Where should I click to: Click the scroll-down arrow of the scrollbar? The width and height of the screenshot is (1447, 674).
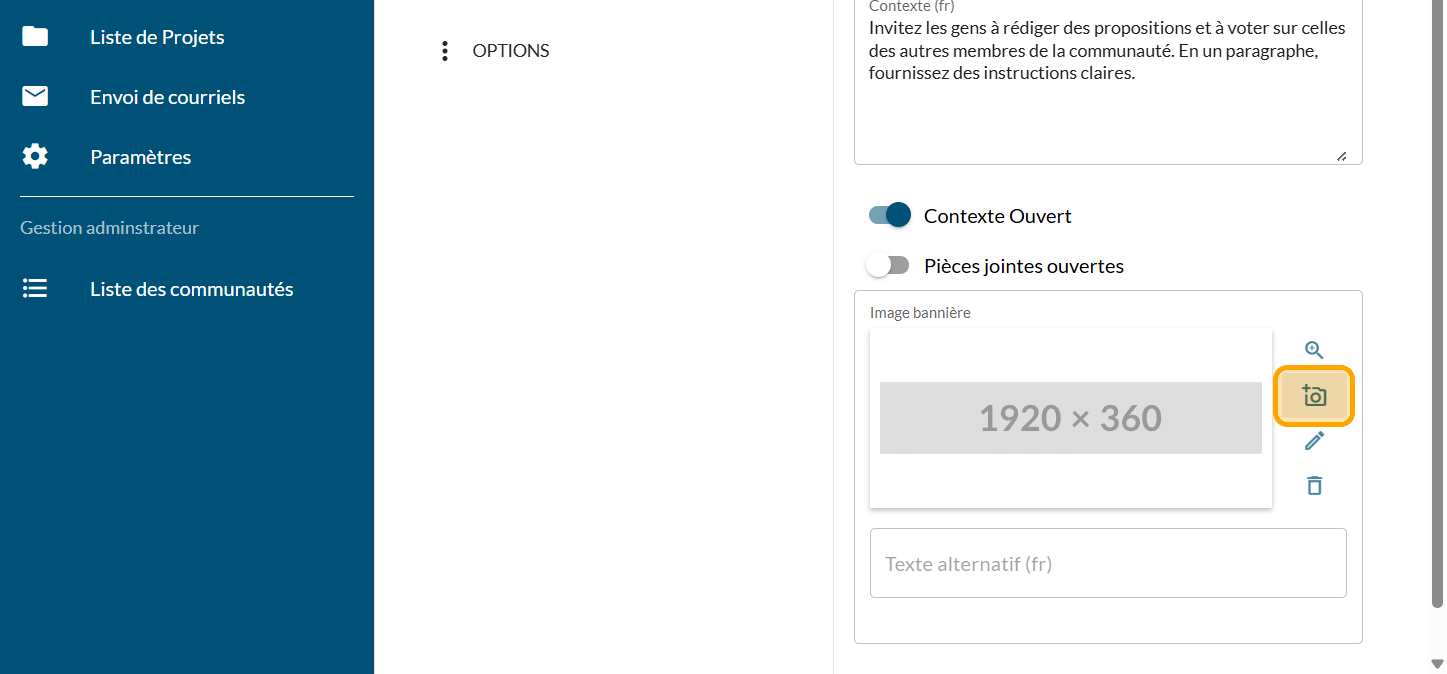[x=1437, y=664]
